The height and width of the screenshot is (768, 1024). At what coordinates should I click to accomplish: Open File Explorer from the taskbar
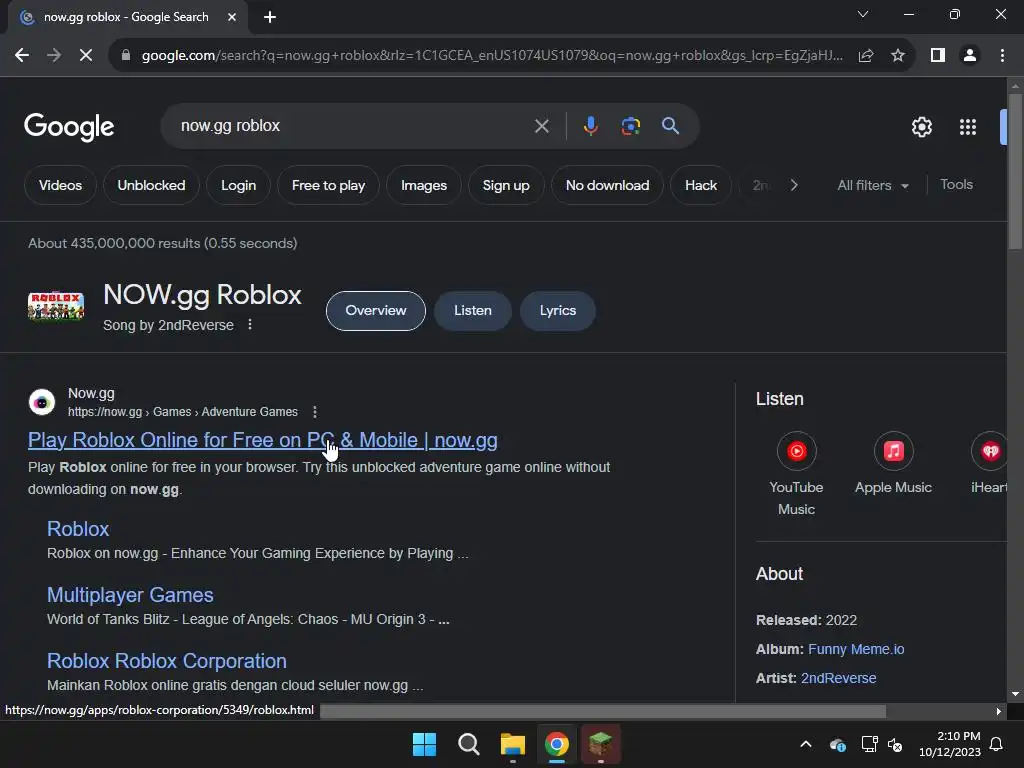513,744
